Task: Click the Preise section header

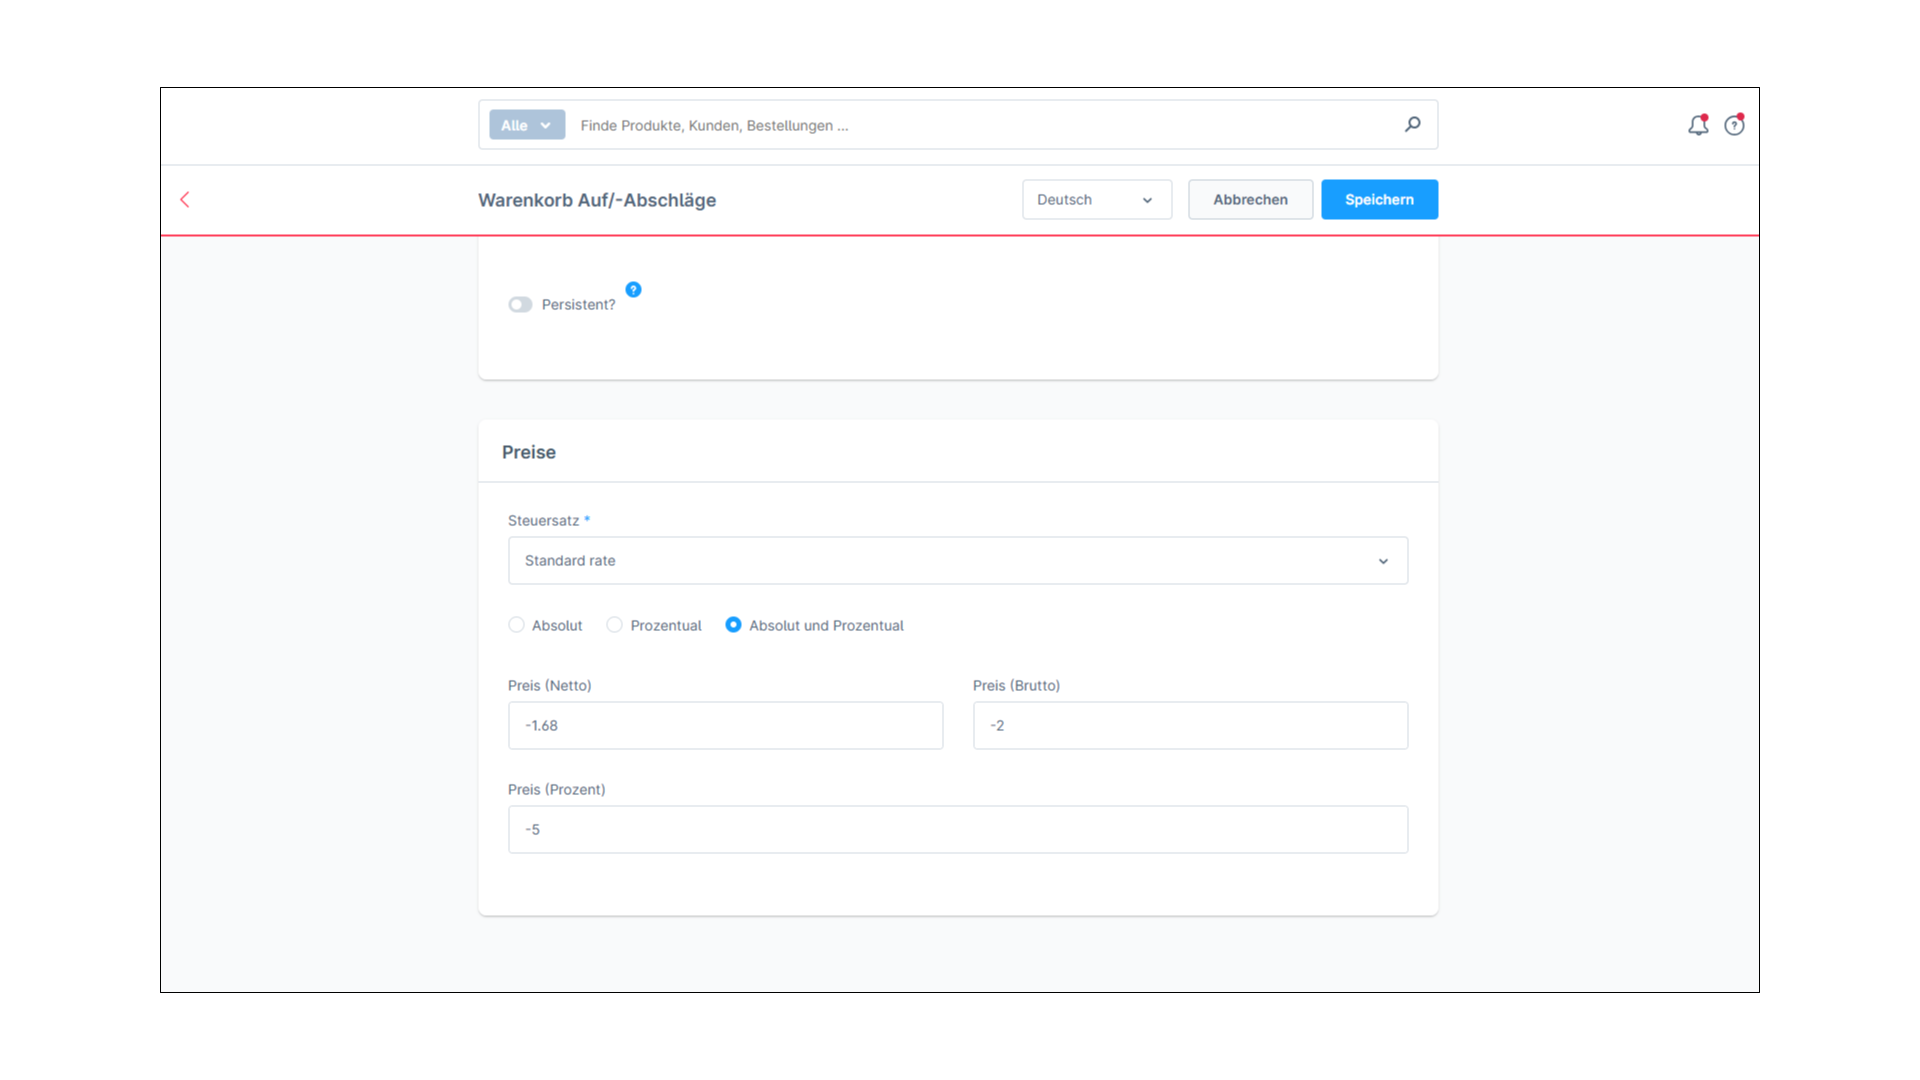Action: coord(527,451)
